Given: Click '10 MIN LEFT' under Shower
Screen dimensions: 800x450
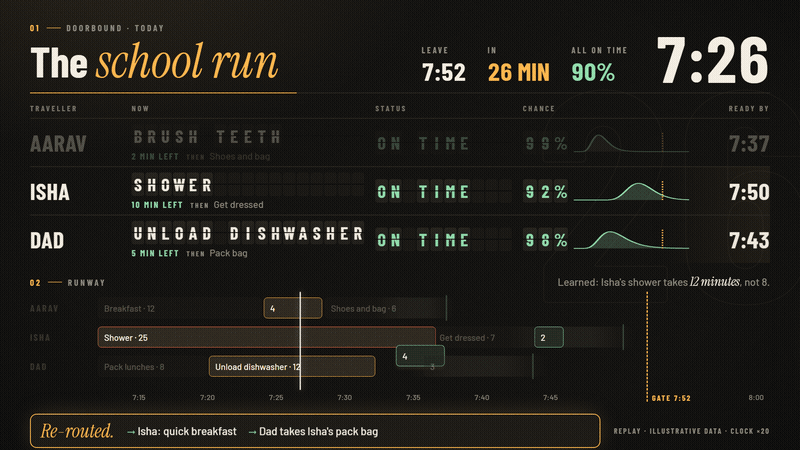Looking at the screenshot, I should click(x=157, y=205).
